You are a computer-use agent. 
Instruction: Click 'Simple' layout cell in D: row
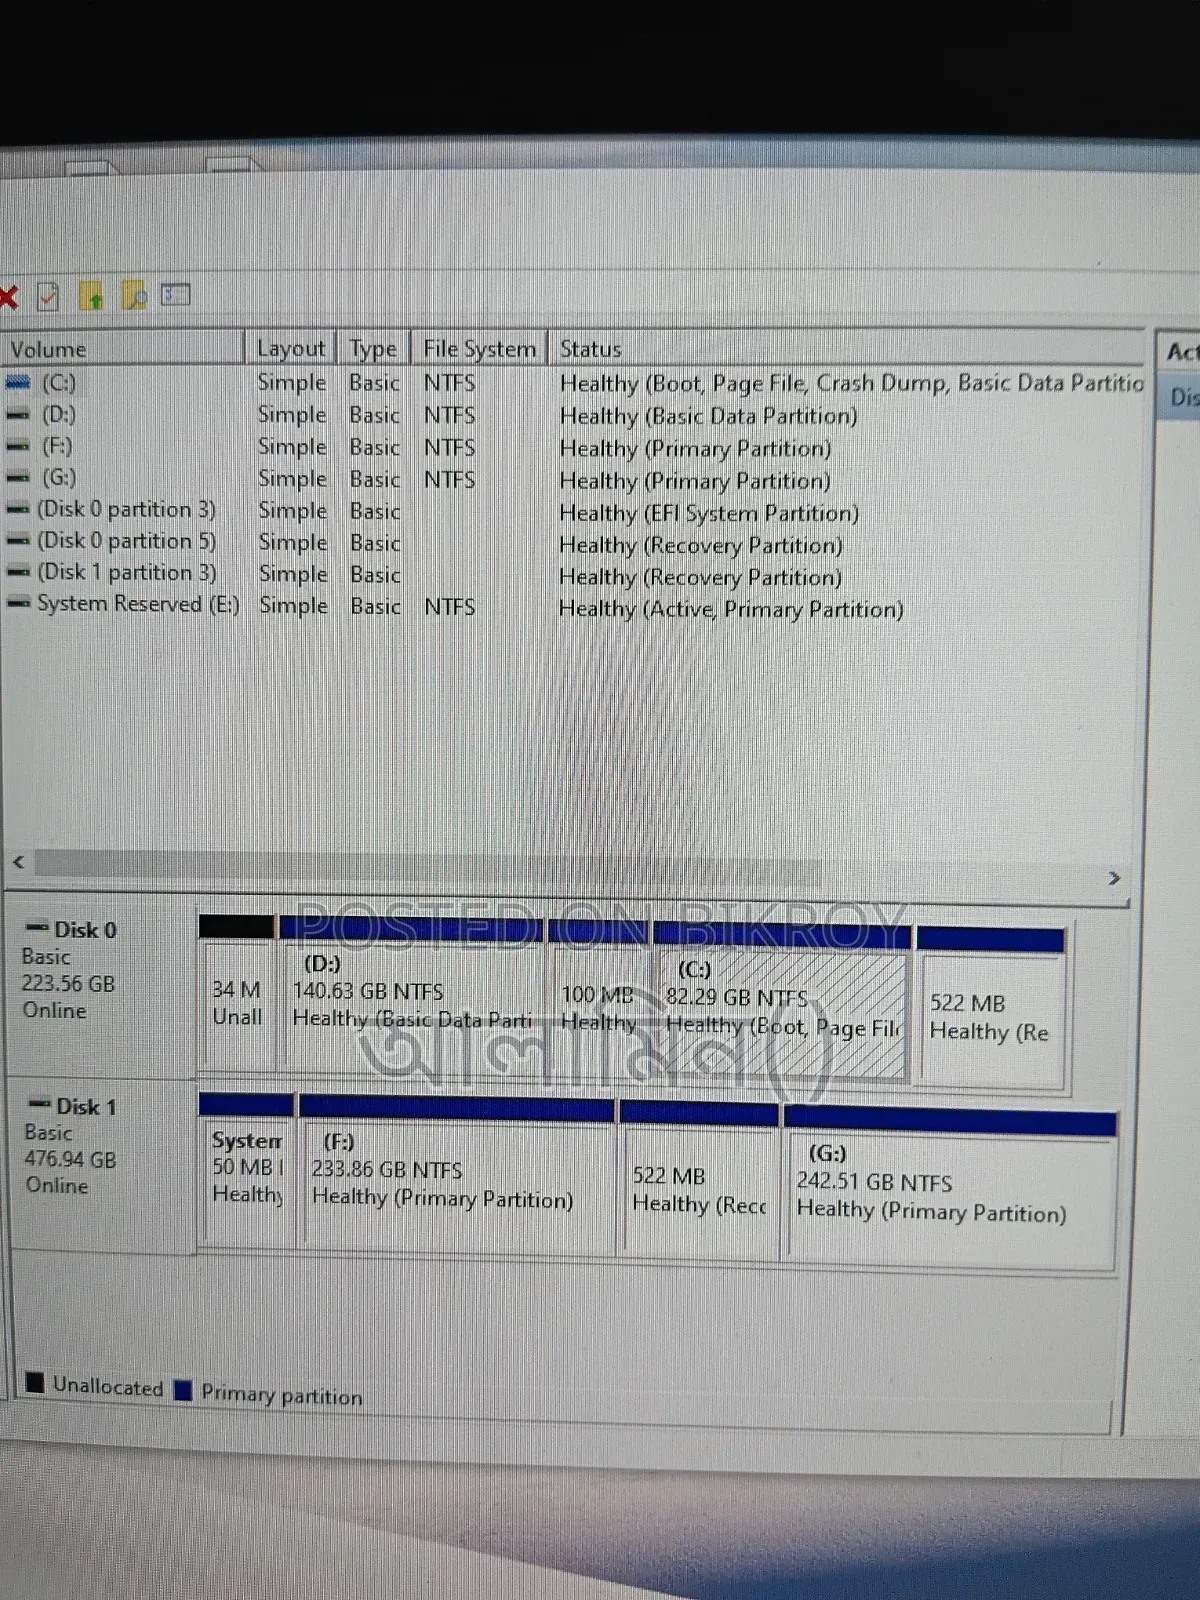tap(292, 415)
